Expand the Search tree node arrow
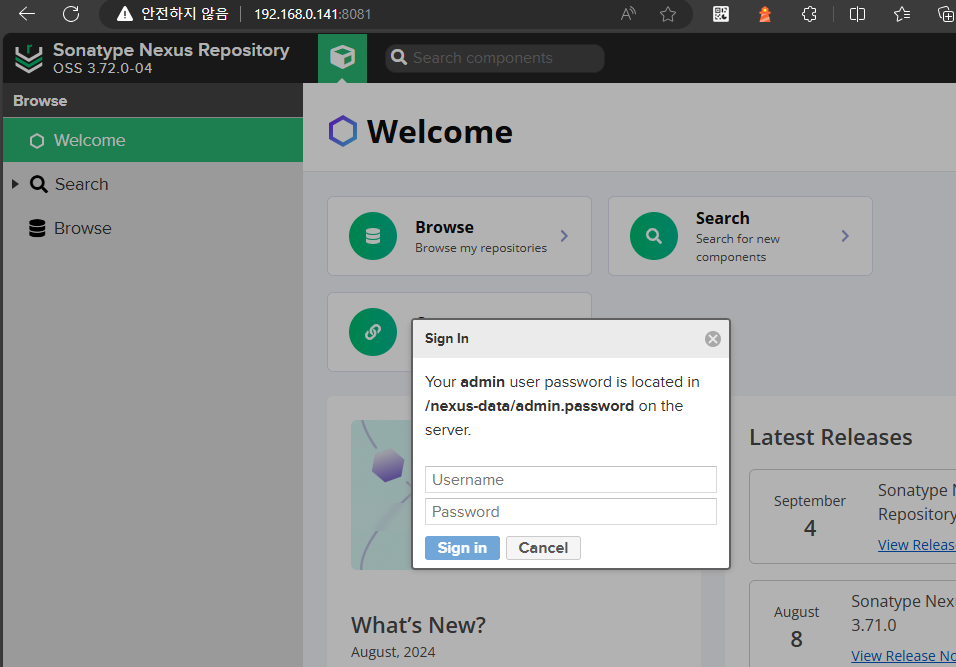 click(15, 184)
